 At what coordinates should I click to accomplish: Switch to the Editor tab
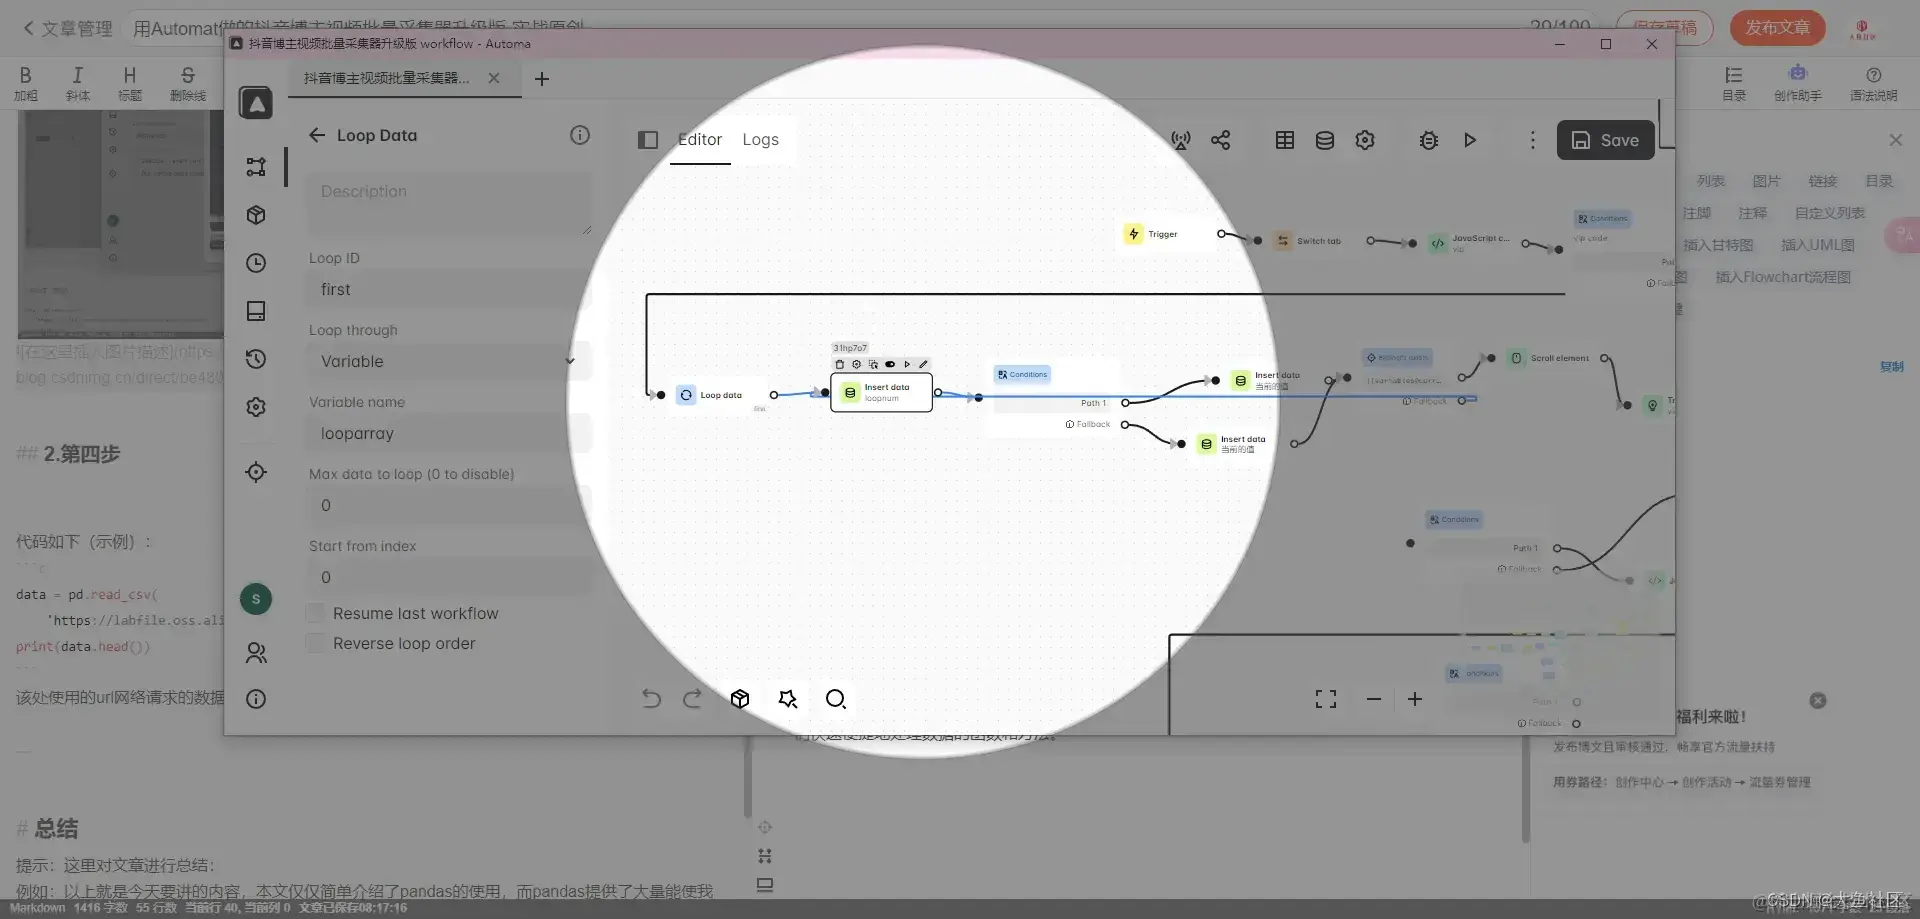[x=700, y=140]
